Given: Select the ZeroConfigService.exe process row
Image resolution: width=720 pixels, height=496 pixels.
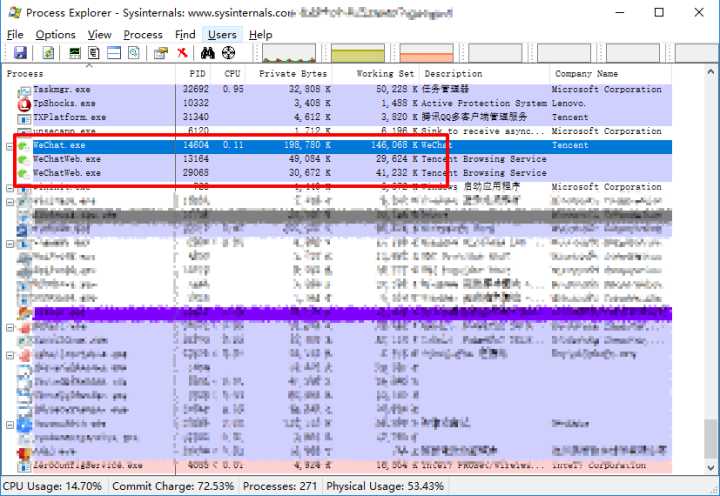Looking at the screenshot, I should 344,466.
